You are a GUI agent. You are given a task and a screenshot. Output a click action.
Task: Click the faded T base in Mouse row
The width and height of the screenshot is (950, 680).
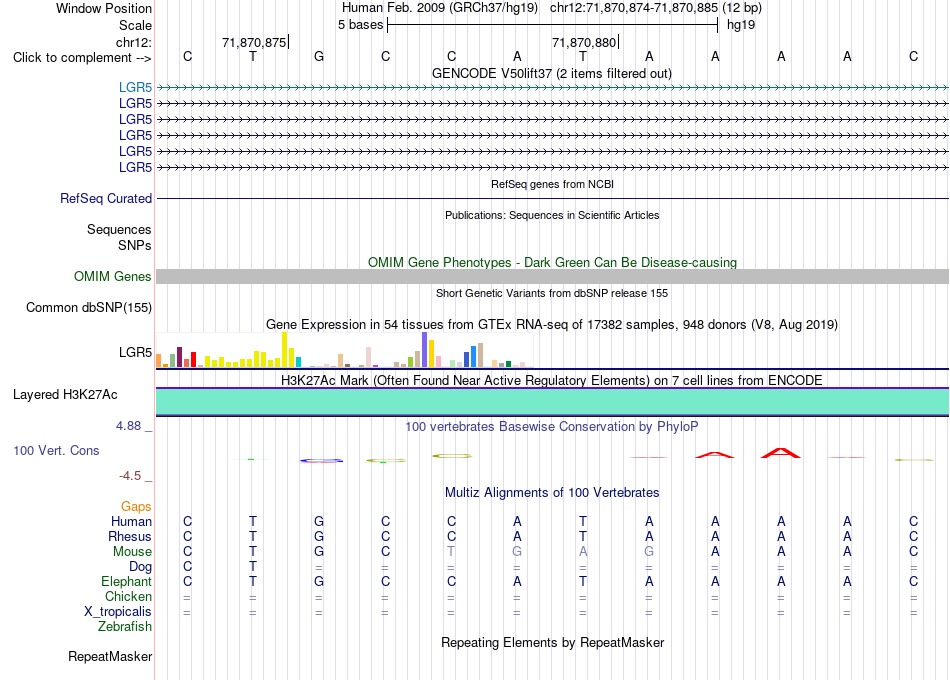451,552
